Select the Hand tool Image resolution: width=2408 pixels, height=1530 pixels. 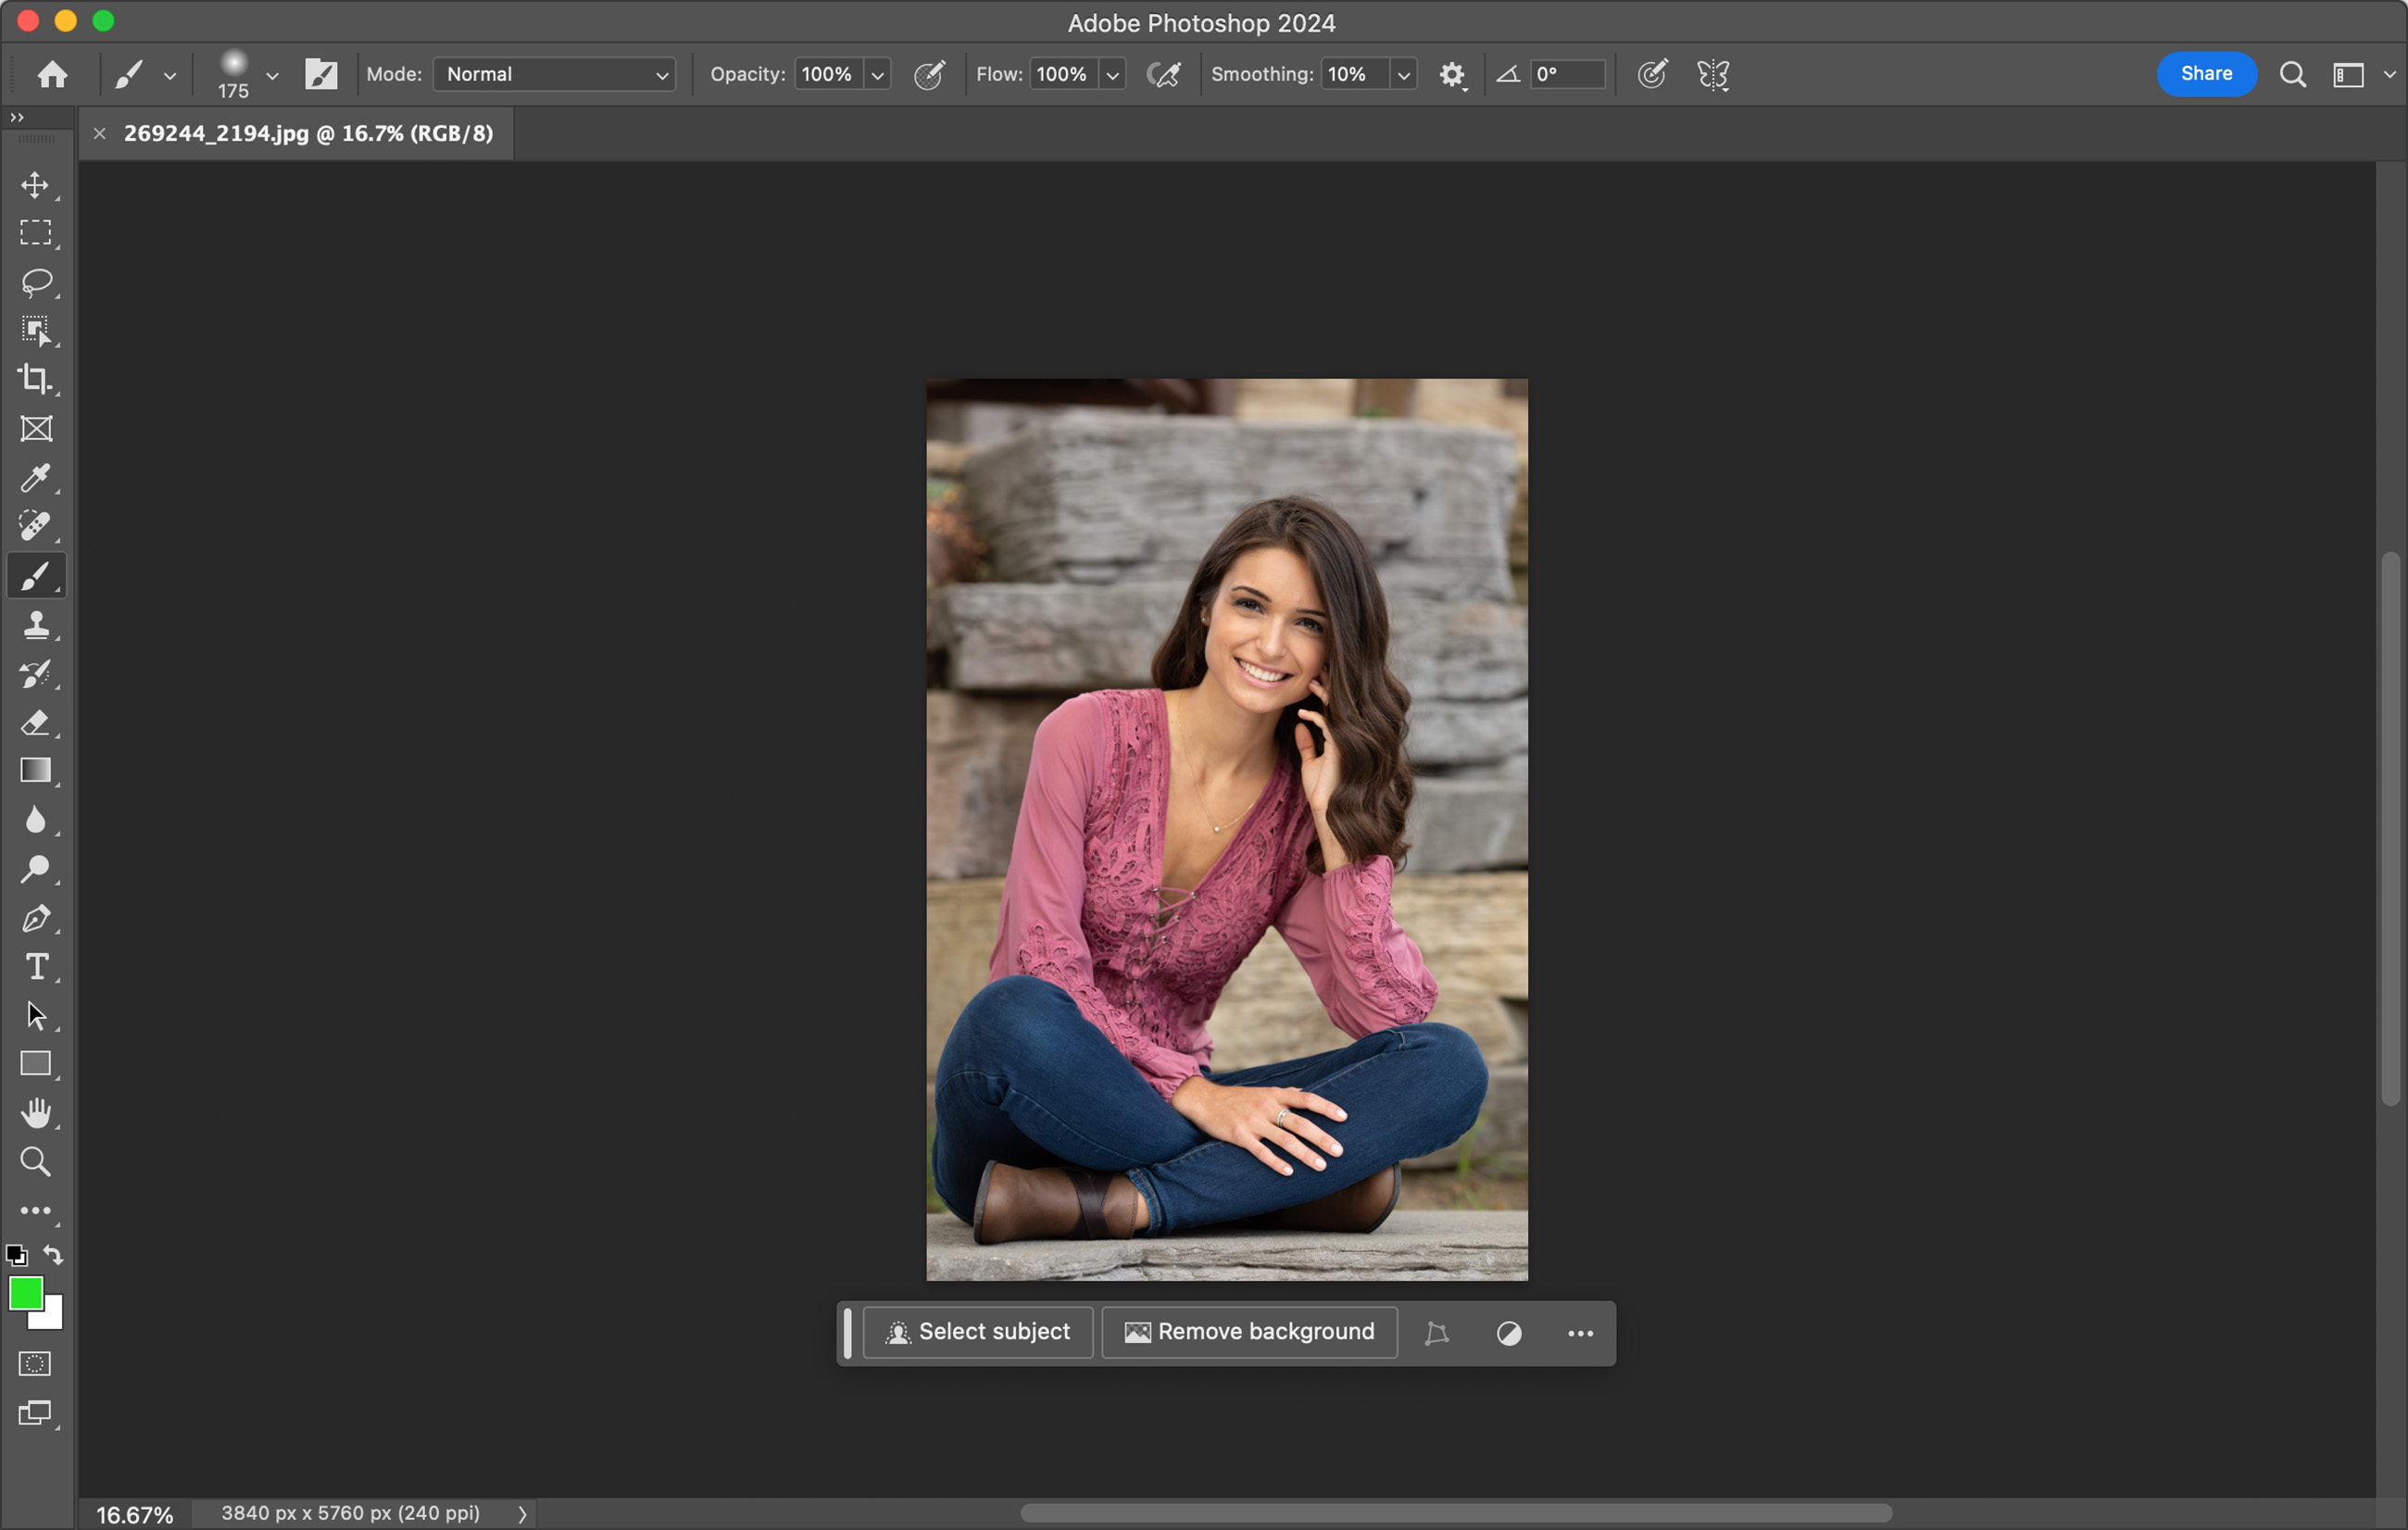pos(36,1113)
